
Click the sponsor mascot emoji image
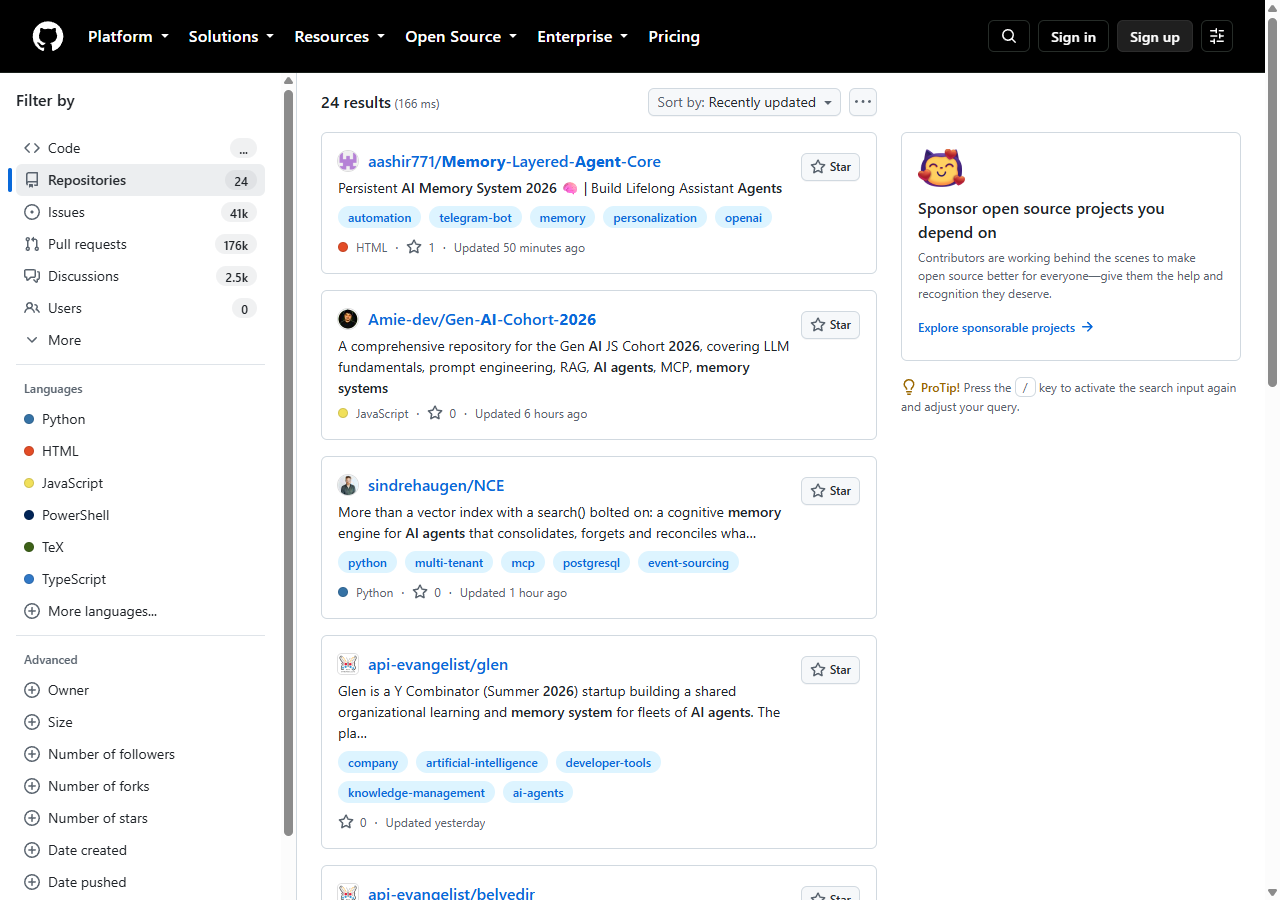tap(941, 168)
